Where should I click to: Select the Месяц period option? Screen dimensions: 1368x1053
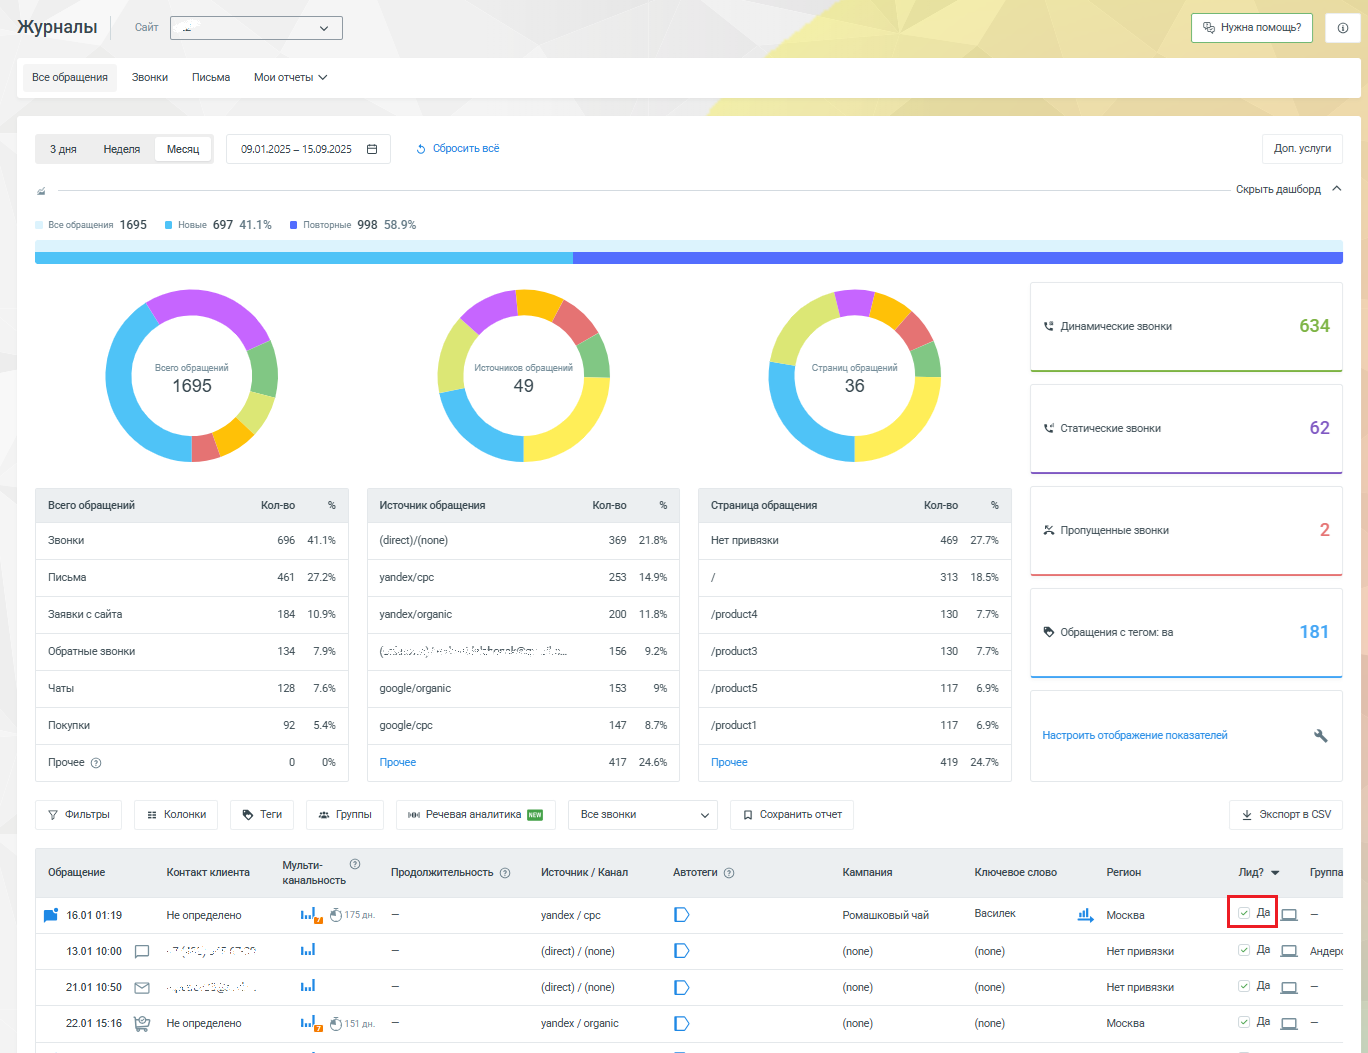click(x=183, y=149)
